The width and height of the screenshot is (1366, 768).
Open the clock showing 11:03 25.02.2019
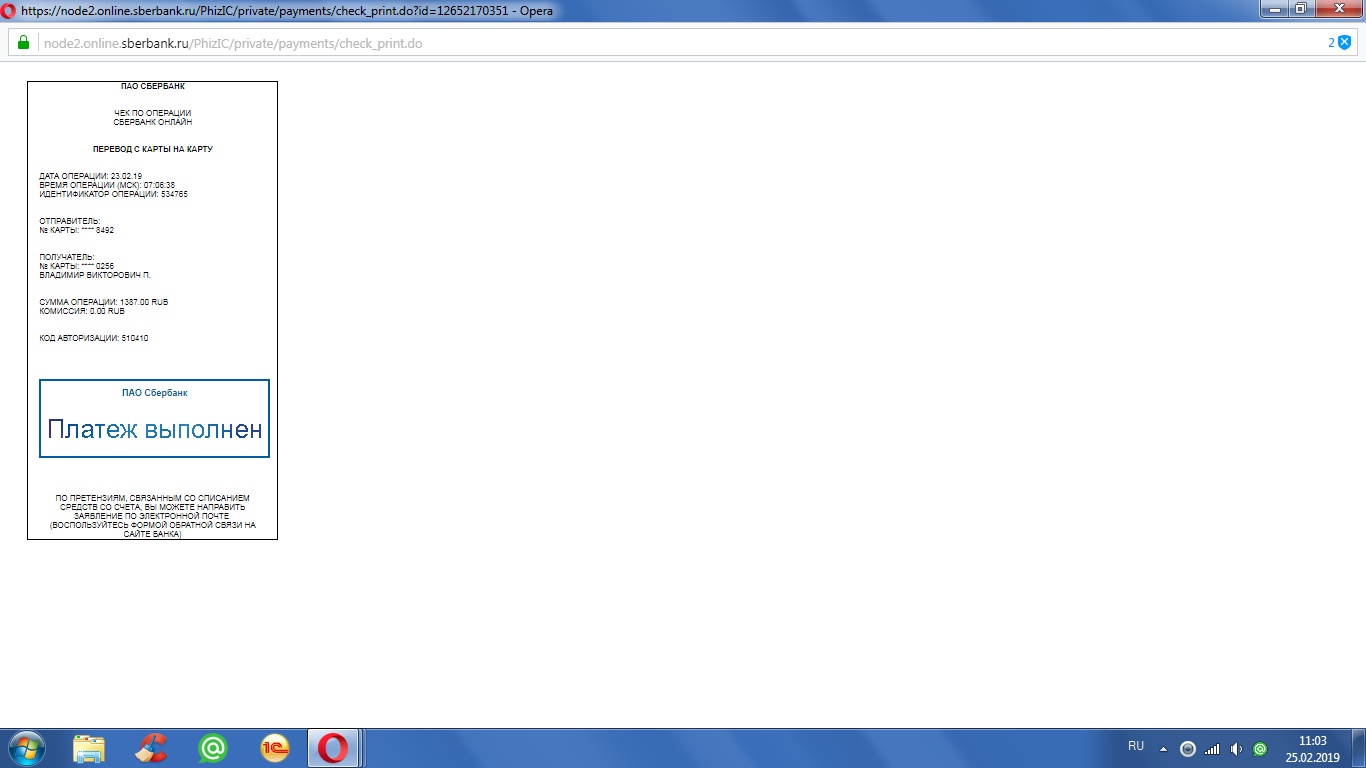click(1312, 749)
